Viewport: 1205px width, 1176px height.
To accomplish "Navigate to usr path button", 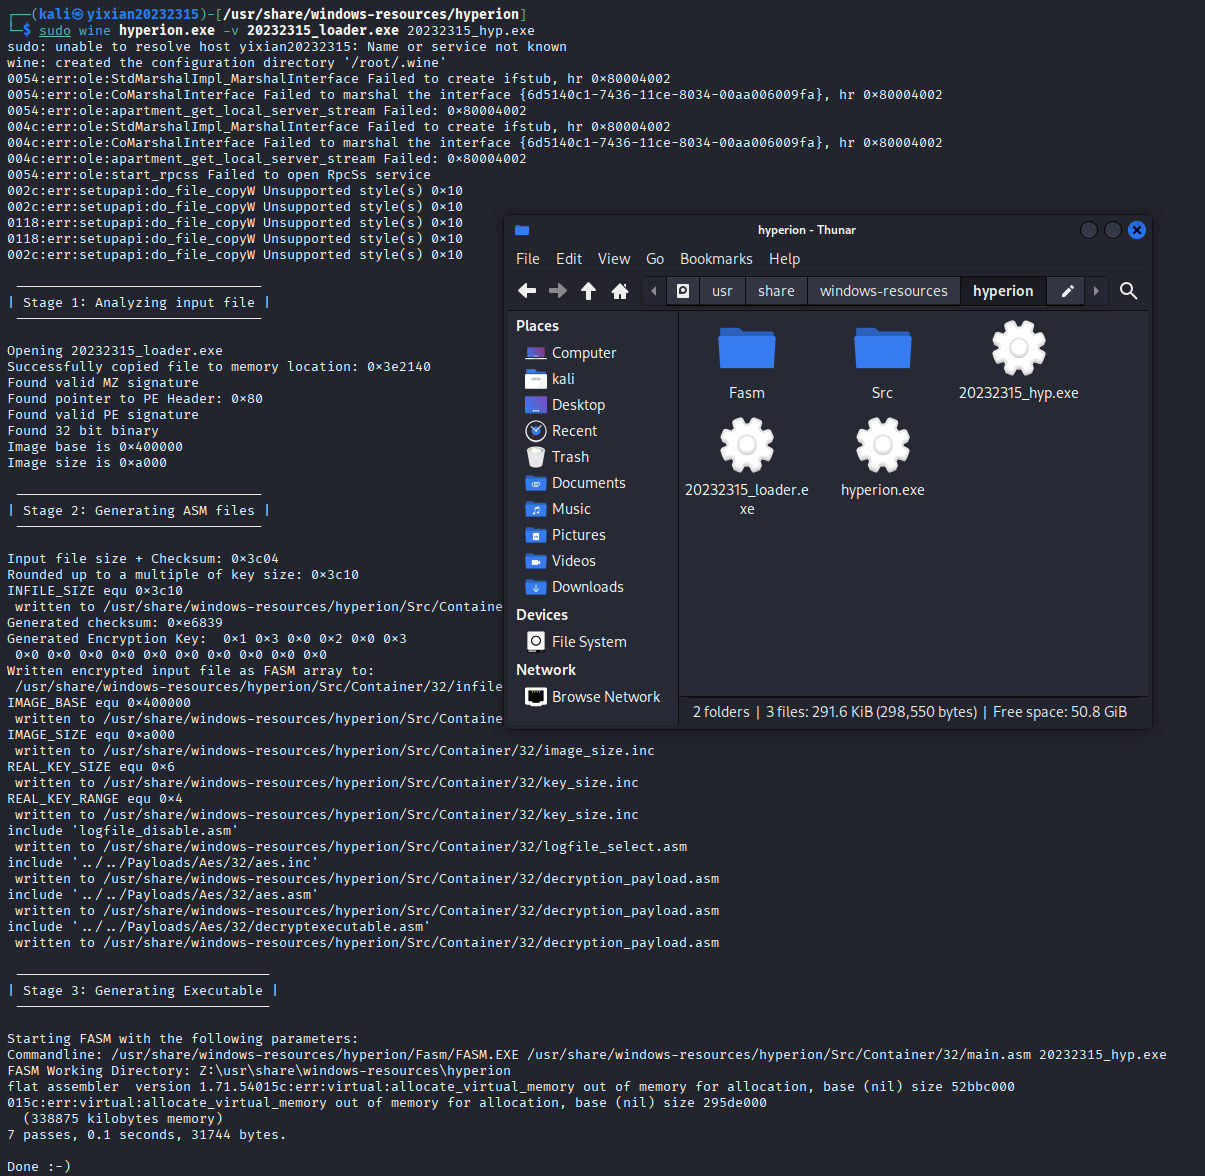I will 722,291.
